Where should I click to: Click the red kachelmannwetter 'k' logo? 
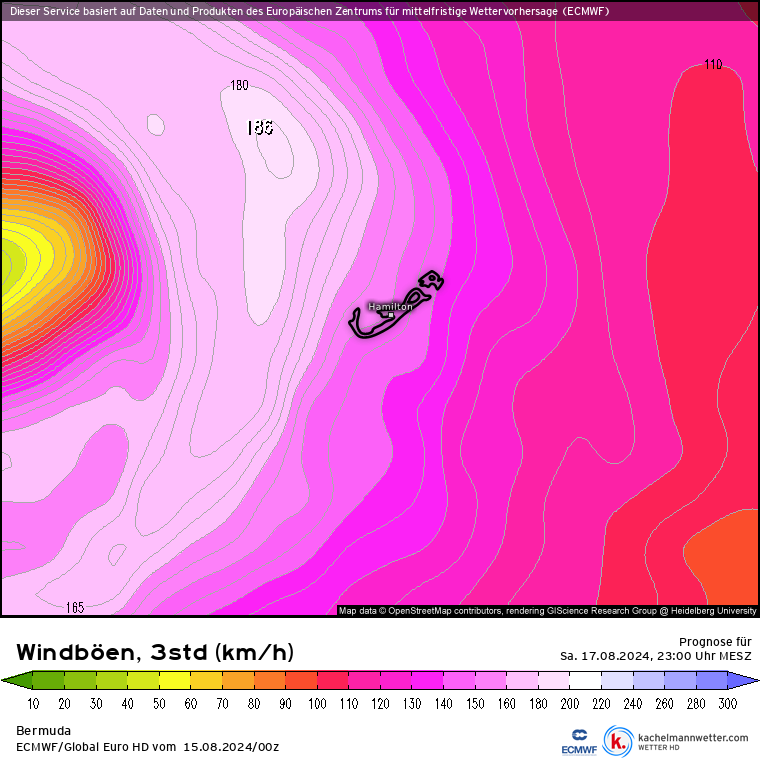point(618,741)
